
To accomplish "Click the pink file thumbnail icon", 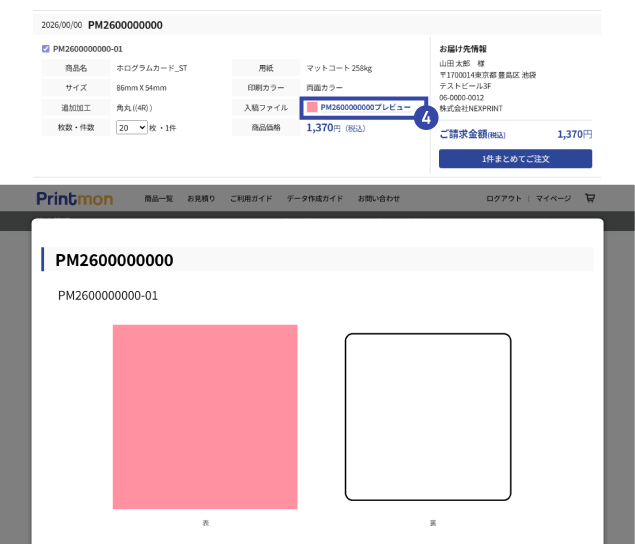I will [312, 107].
